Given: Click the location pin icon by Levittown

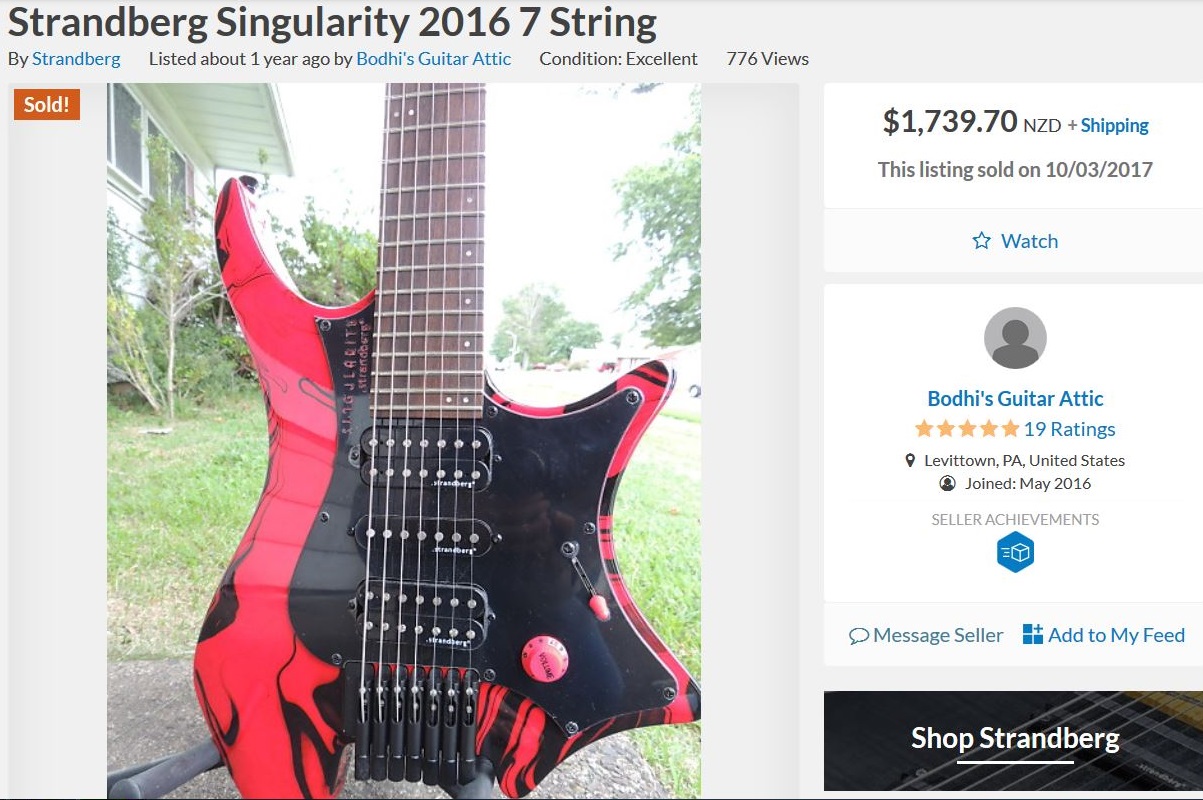Looking at the screenshot, I should click(910, 461).
